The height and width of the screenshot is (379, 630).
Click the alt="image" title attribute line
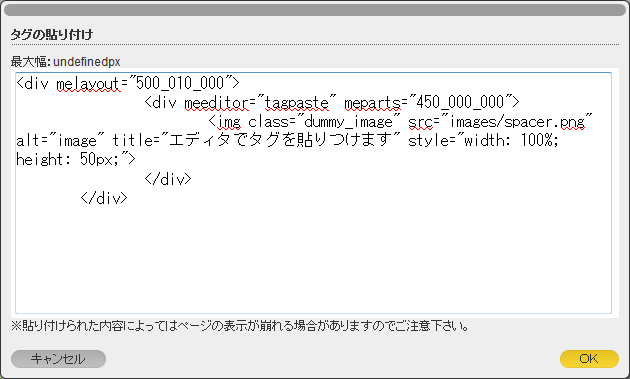pos(287,140)
